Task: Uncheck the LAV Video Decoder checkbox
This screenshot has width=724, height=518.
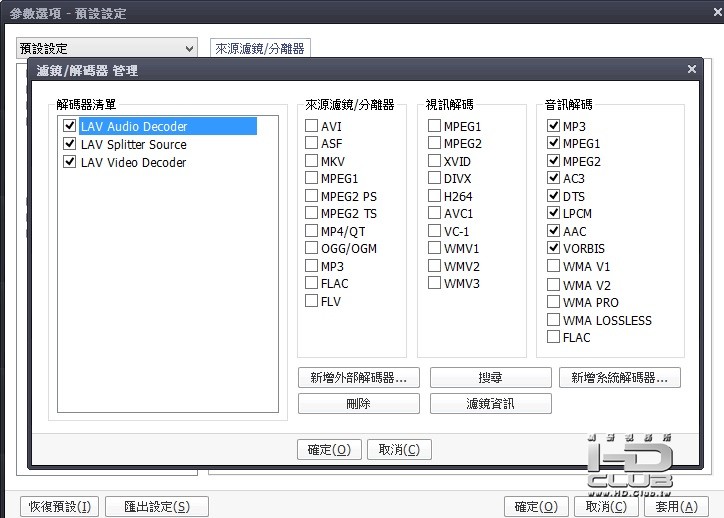Action: (x=70, y=162)
